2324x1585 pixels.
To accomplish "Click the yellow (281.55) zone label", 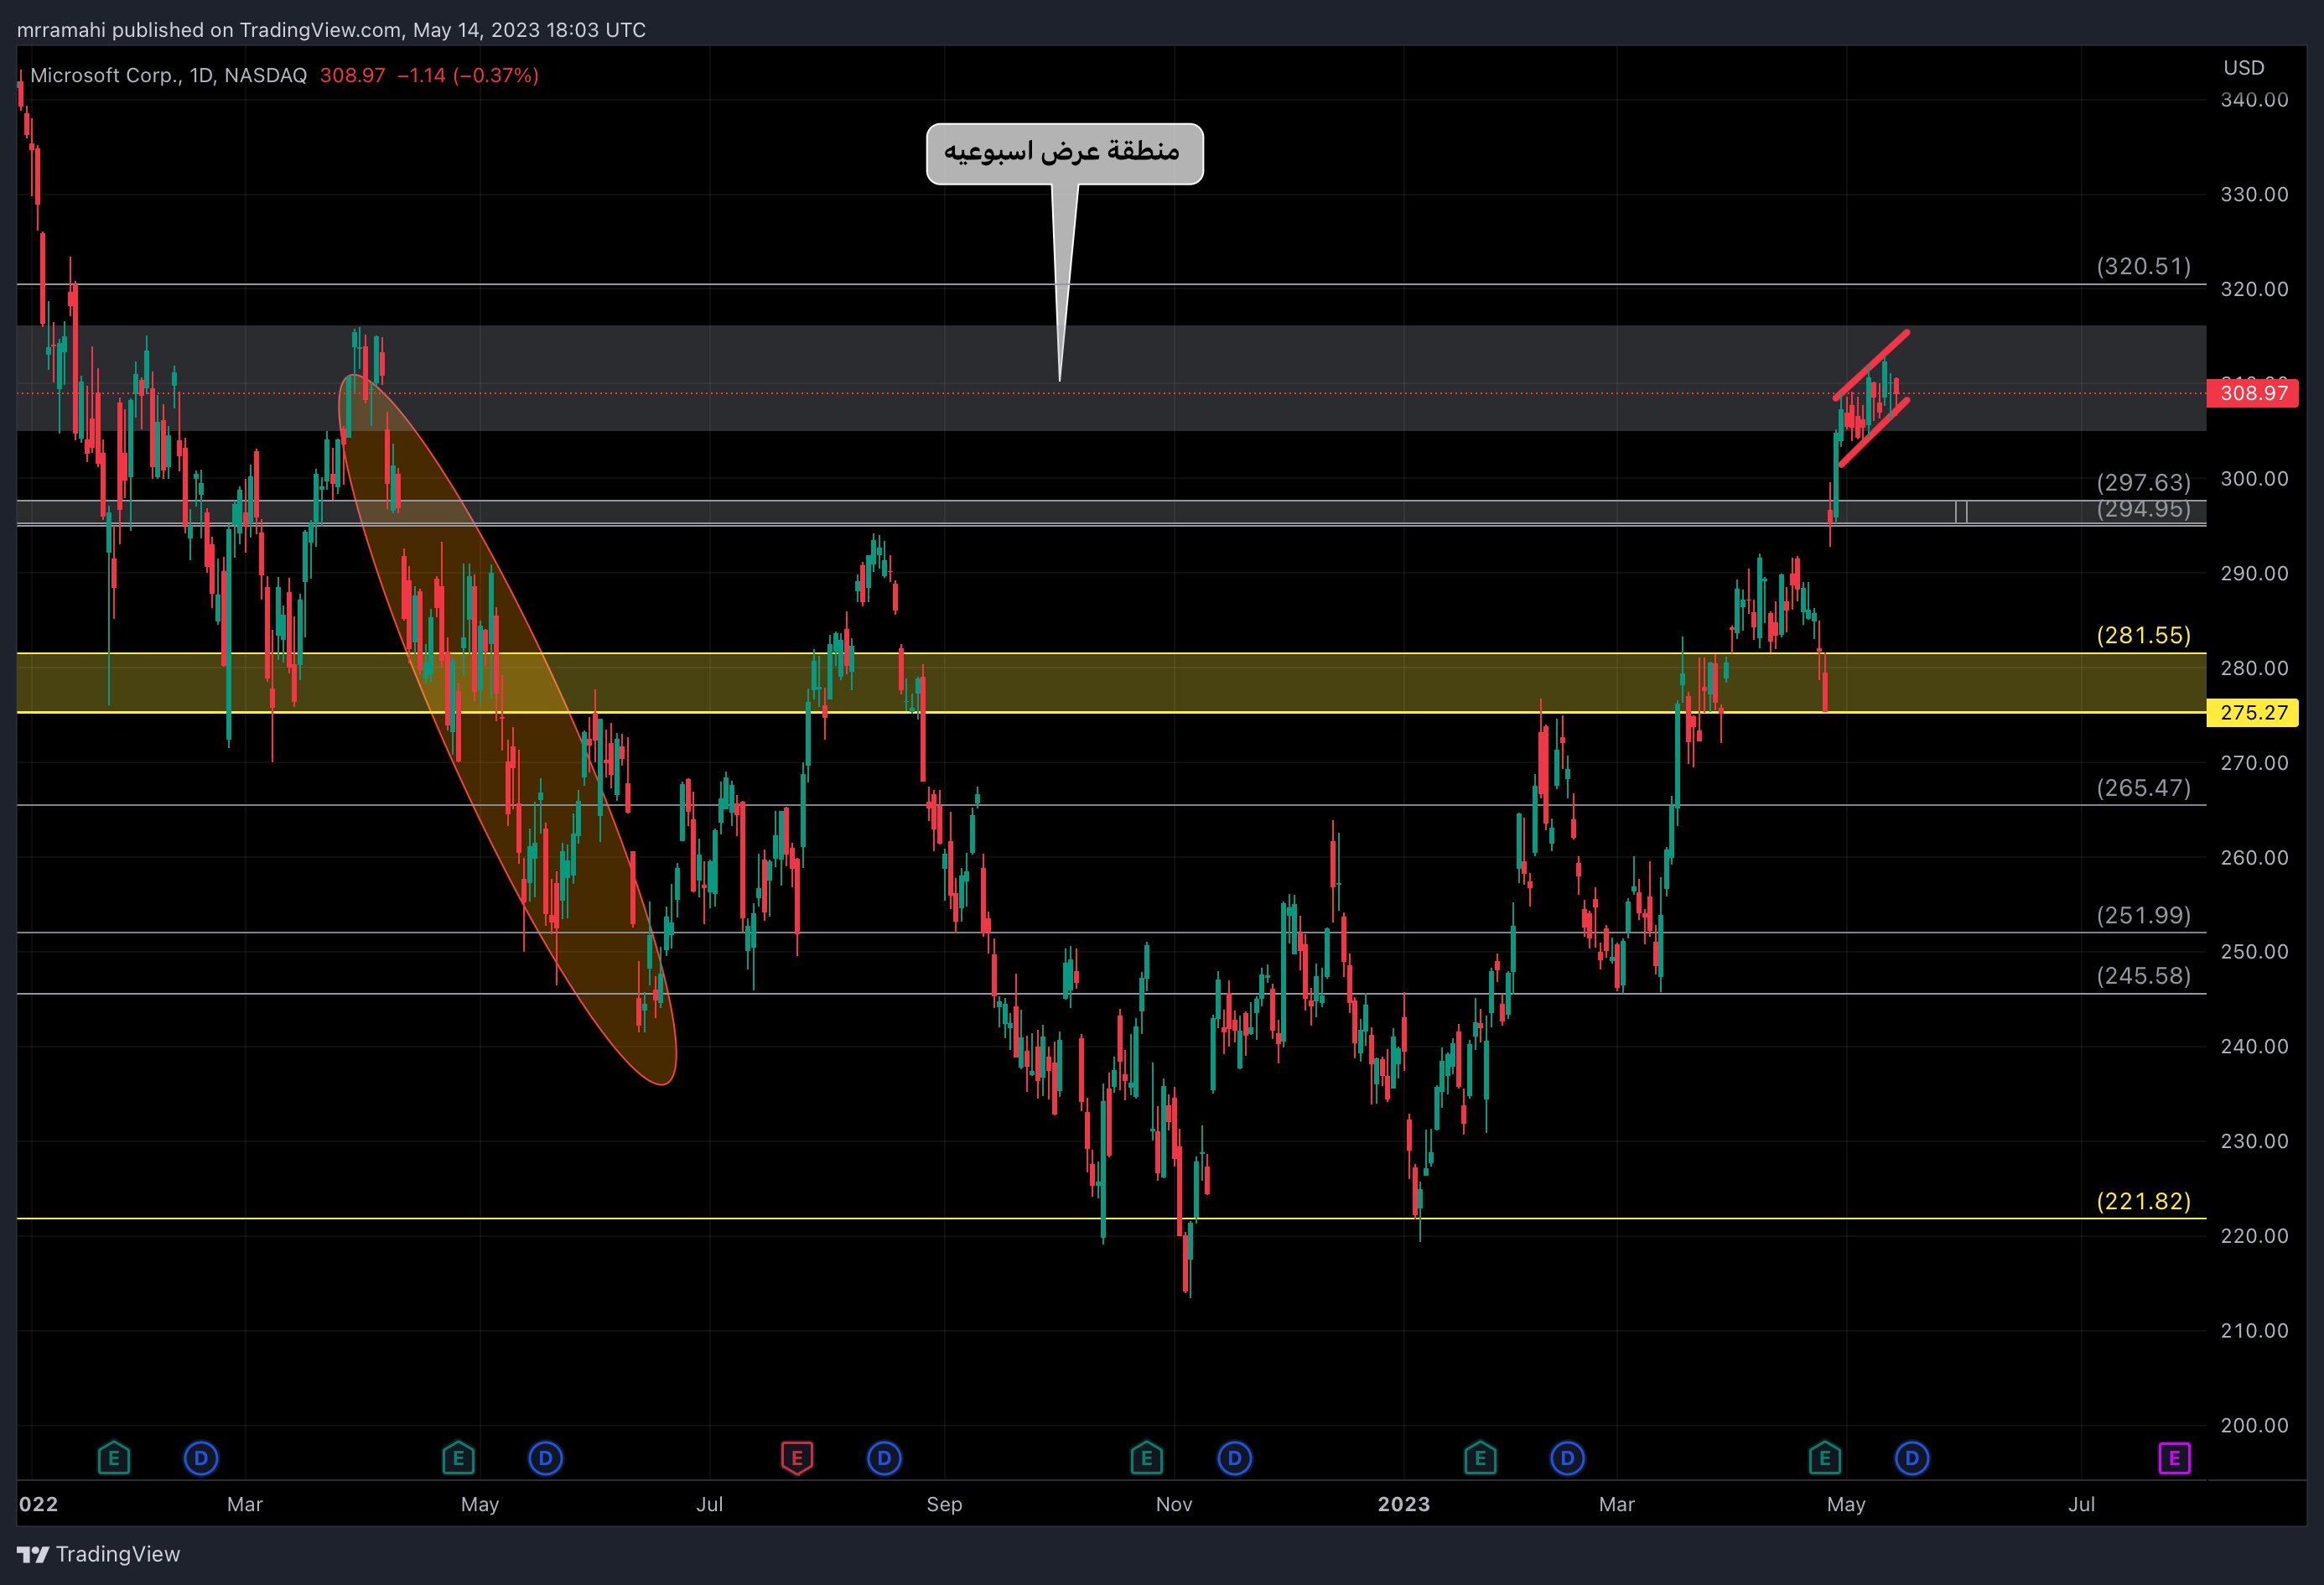I will point(2143,635).
